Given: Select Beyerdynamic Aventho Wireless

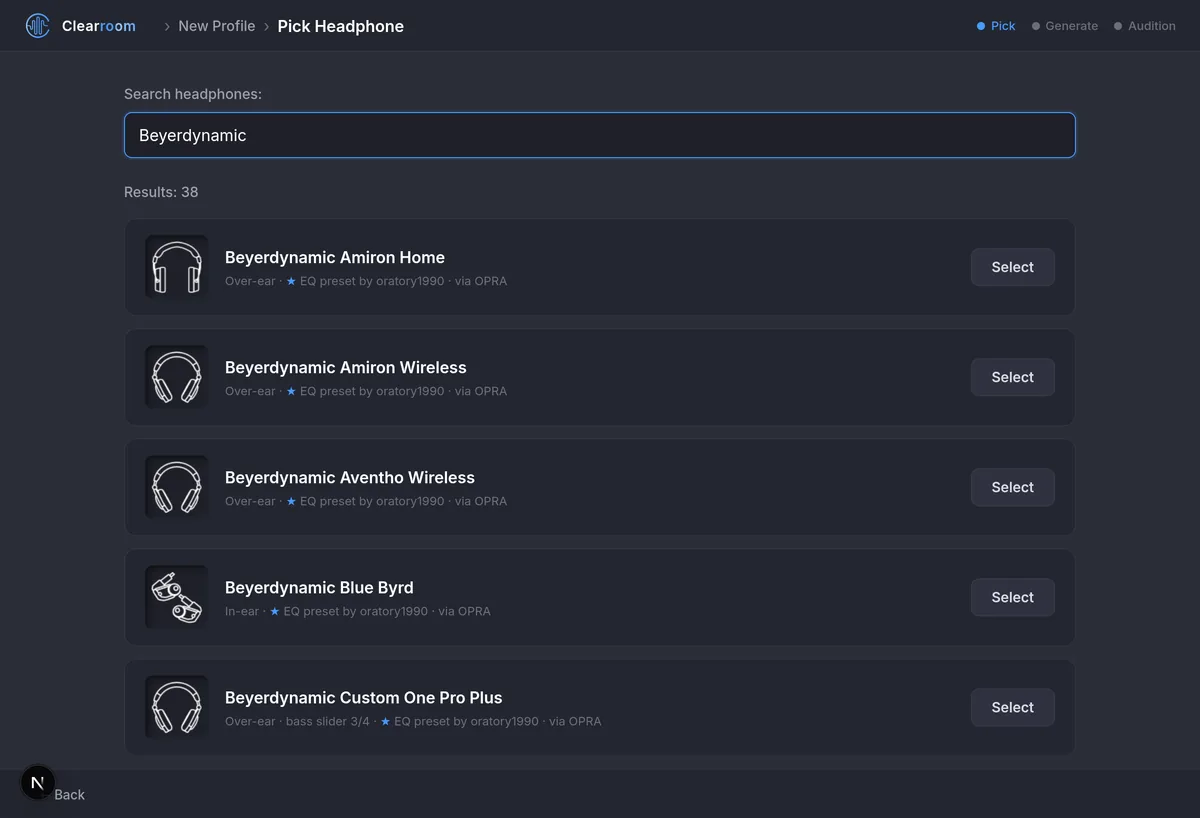Looking at the screenshot, I should coord(1012,487).
